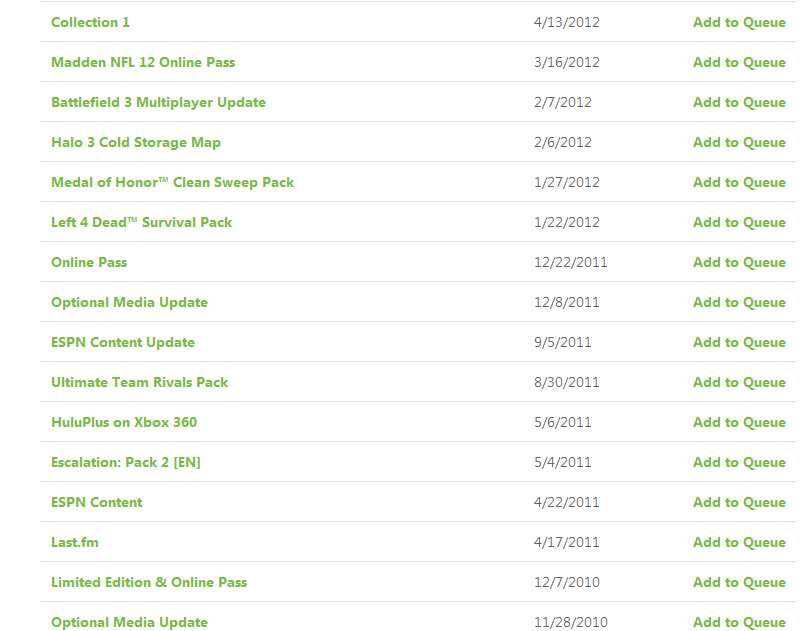Add ESPN Content Update to queue

tap(739, 342)
